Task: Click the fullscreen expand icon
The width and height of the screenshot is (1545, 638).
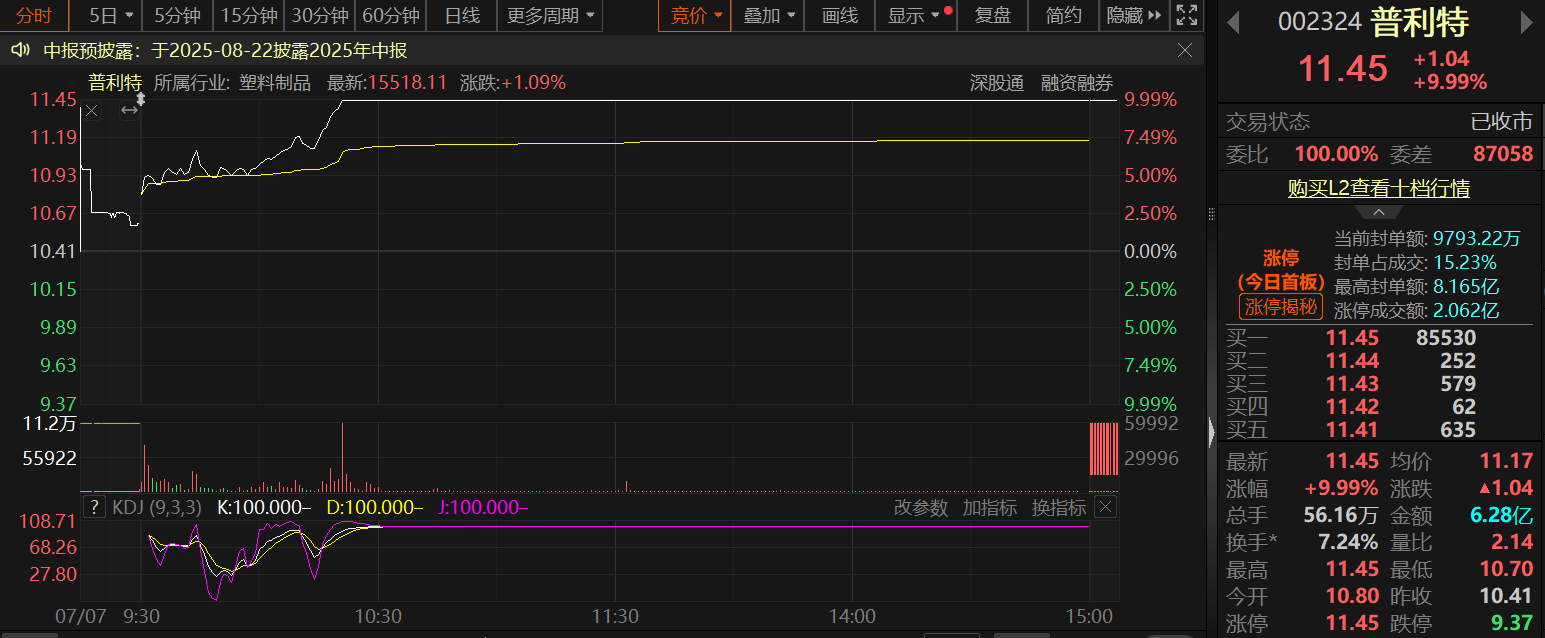Action: click(x=1186, y=15)
